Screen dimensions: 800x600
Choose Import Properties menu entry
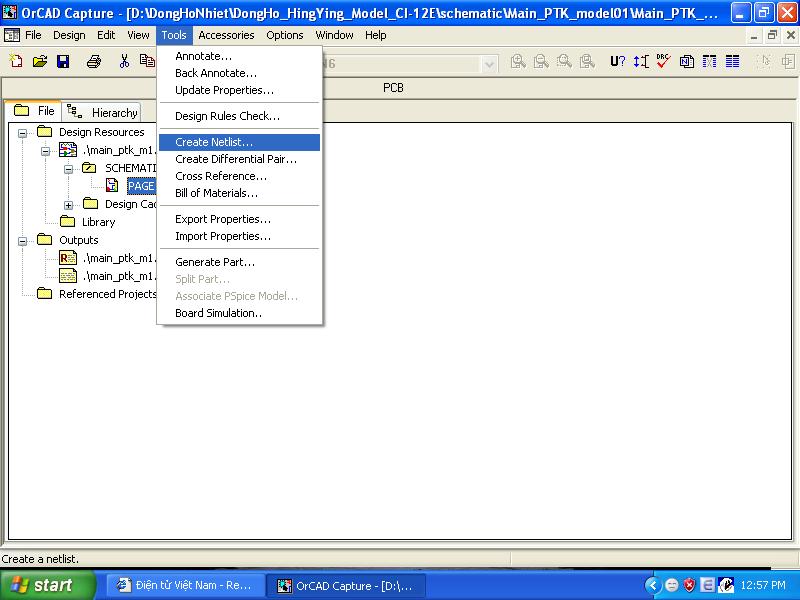[239, 236]
